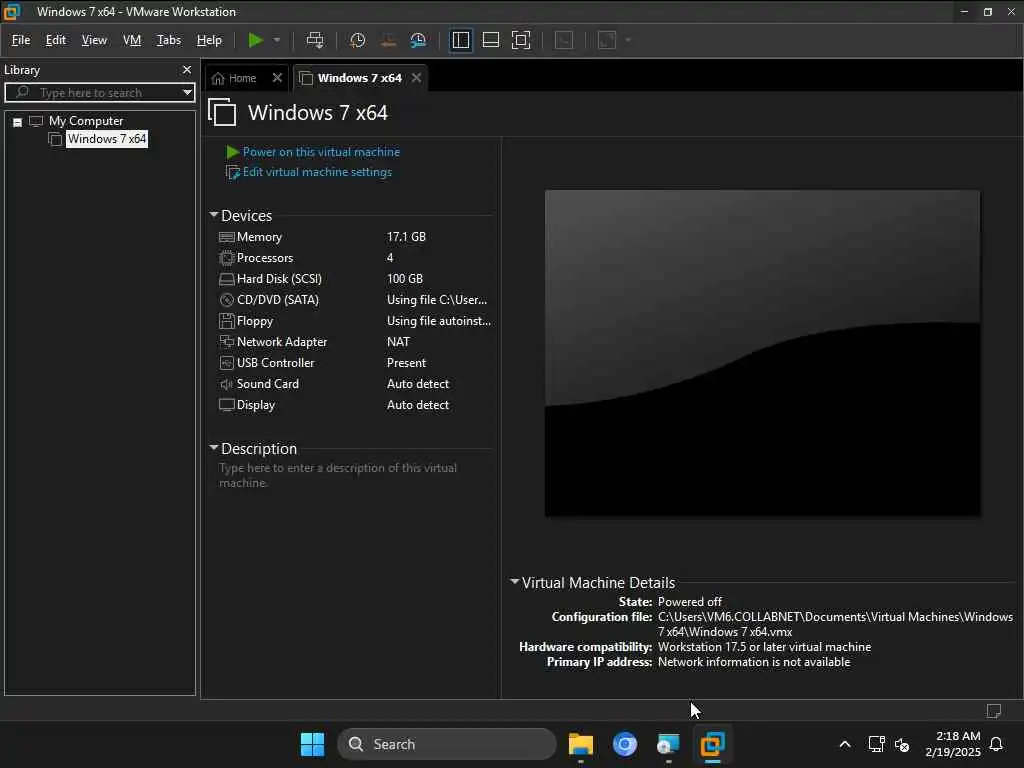Image resolution: width=1024 pixels, height=768 pixels.
Task: Enter full screen mode icon
Action: (521, 40)
